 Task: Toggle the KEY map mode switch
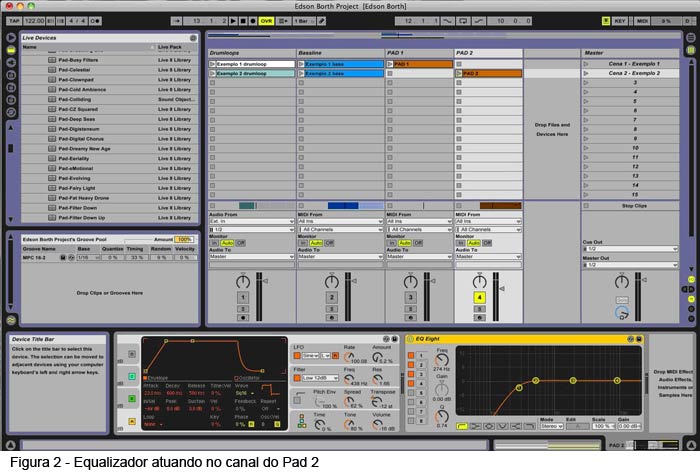(x=620, y=21)
